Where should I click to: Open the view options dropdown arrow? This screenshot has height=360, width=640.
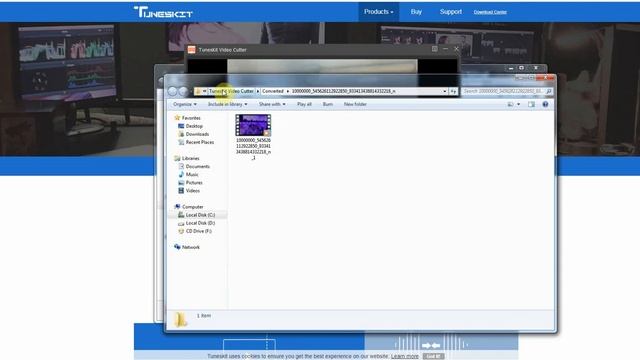518,104
